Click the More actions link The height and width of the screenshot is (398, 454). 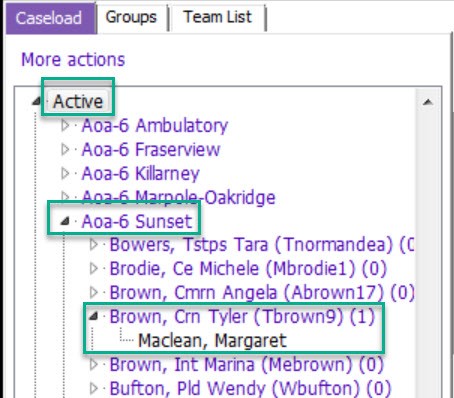[x=73, y=60]
